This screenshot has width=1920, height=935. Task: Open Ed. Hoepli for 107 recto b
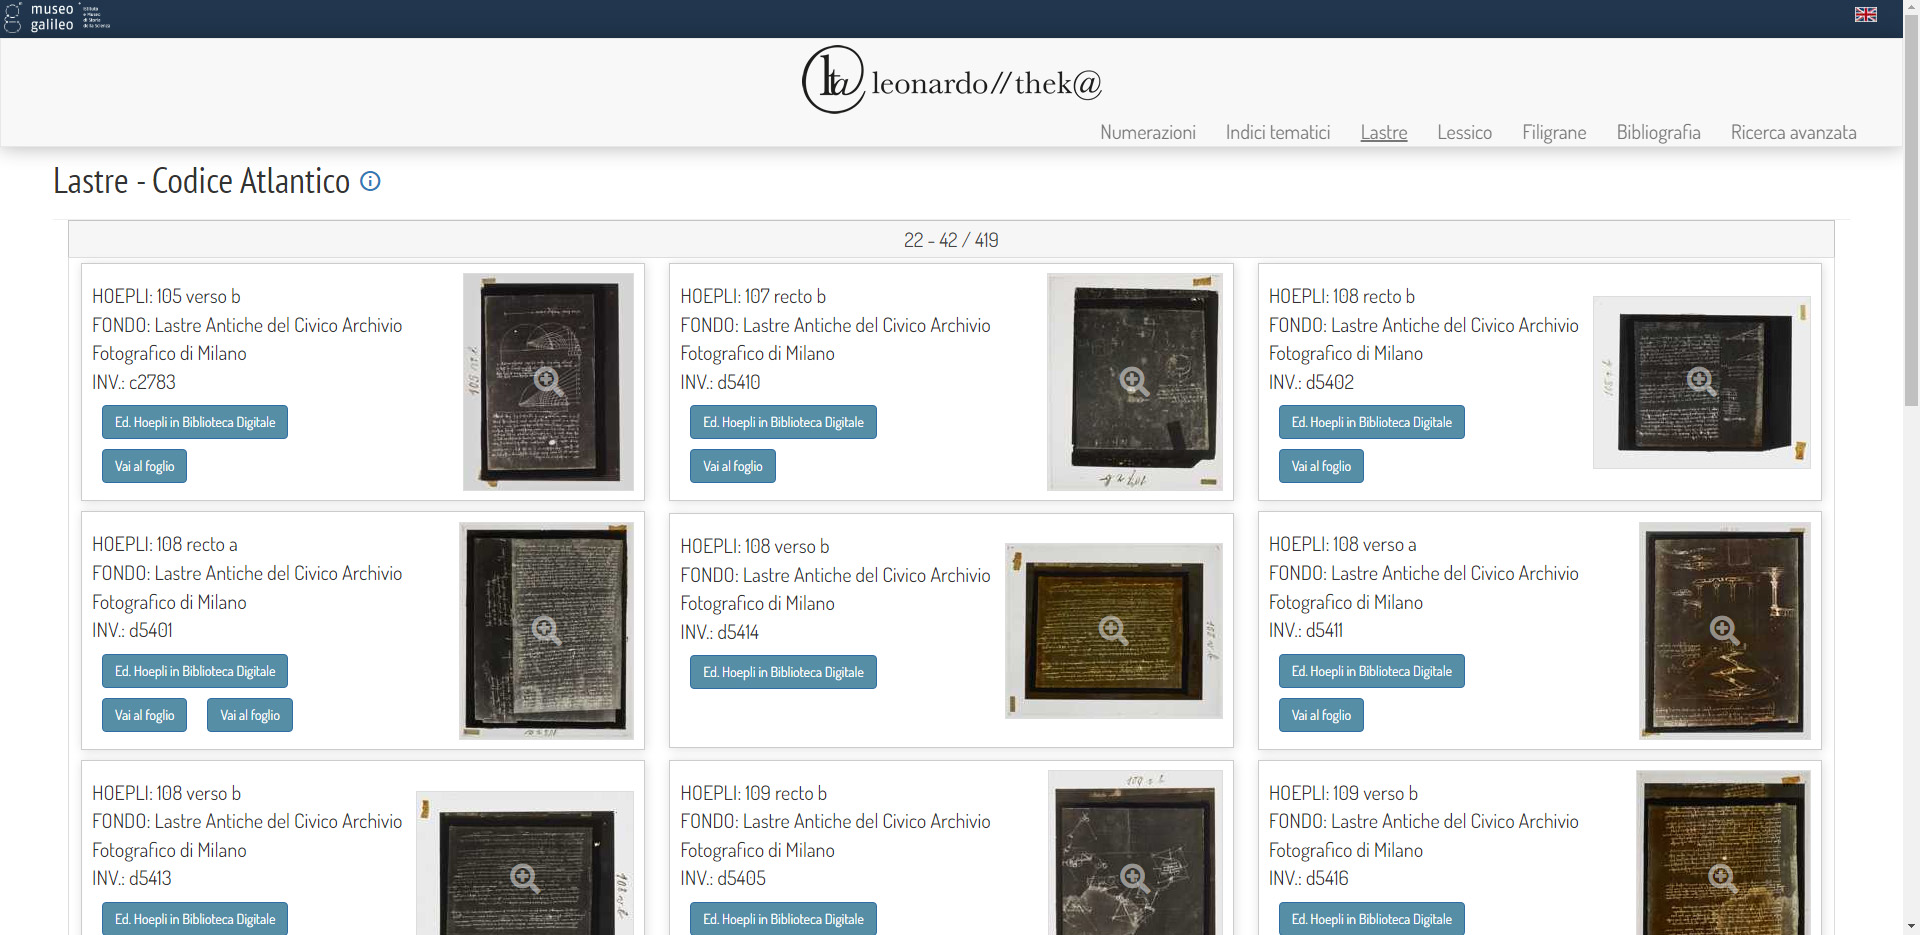(783, 422)
